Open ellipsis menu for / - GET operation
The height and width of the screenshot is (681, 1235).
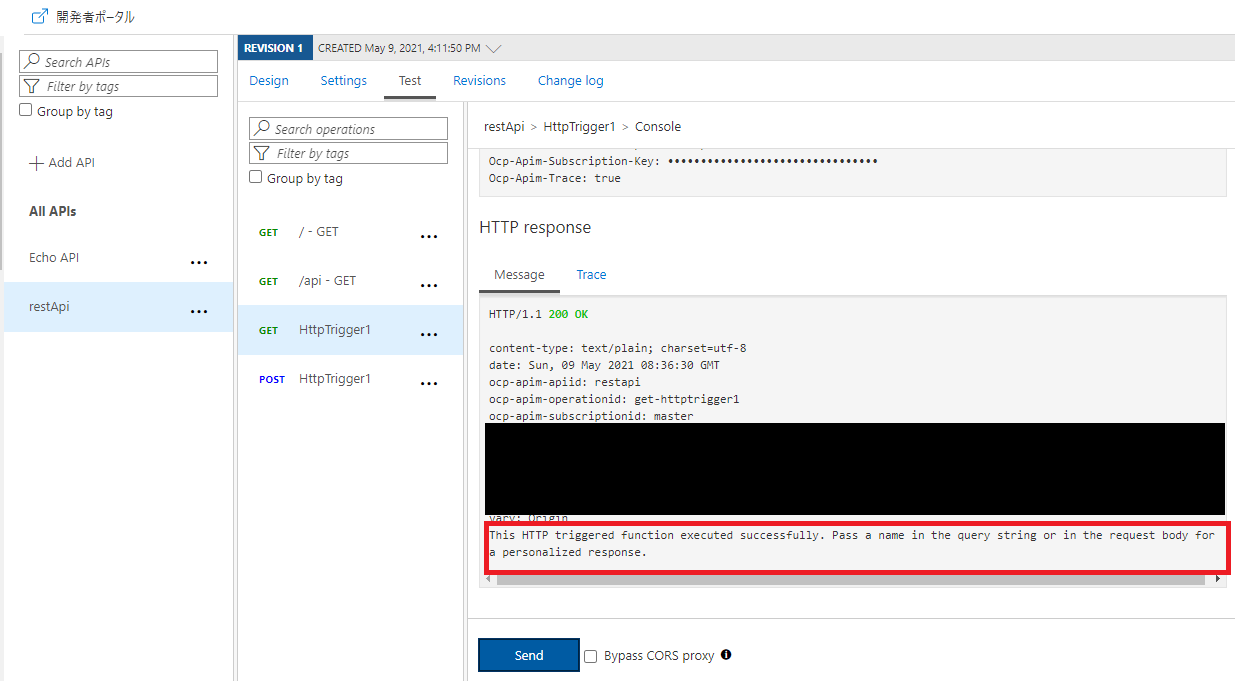(x=429, y=237)
